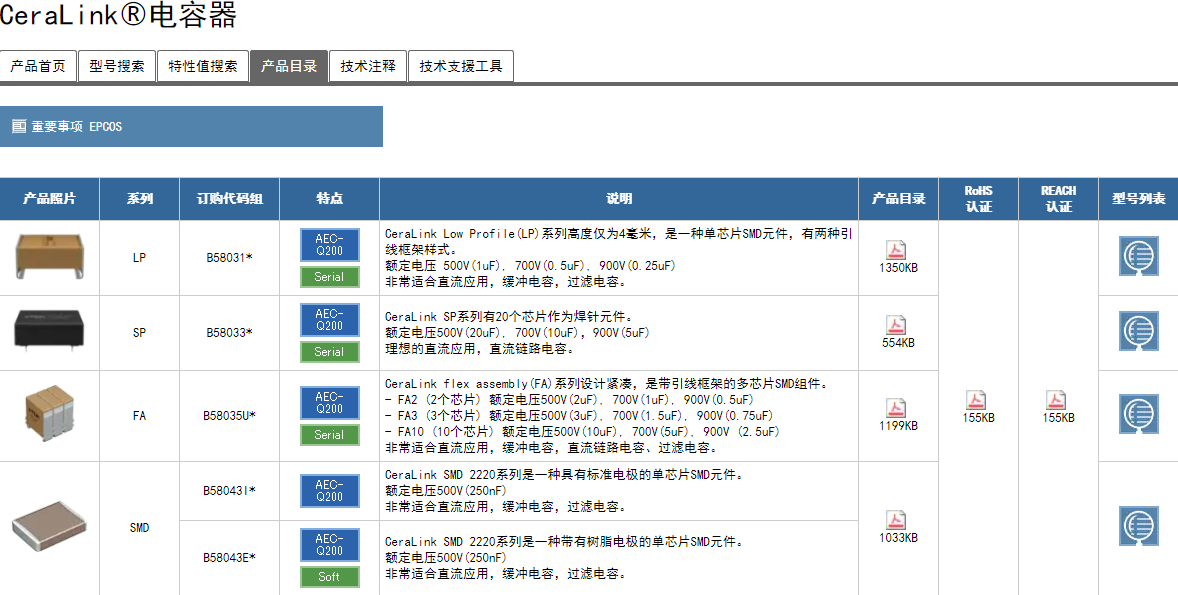Open the LP series catalog PDF (1350KB)

point(897,250)
